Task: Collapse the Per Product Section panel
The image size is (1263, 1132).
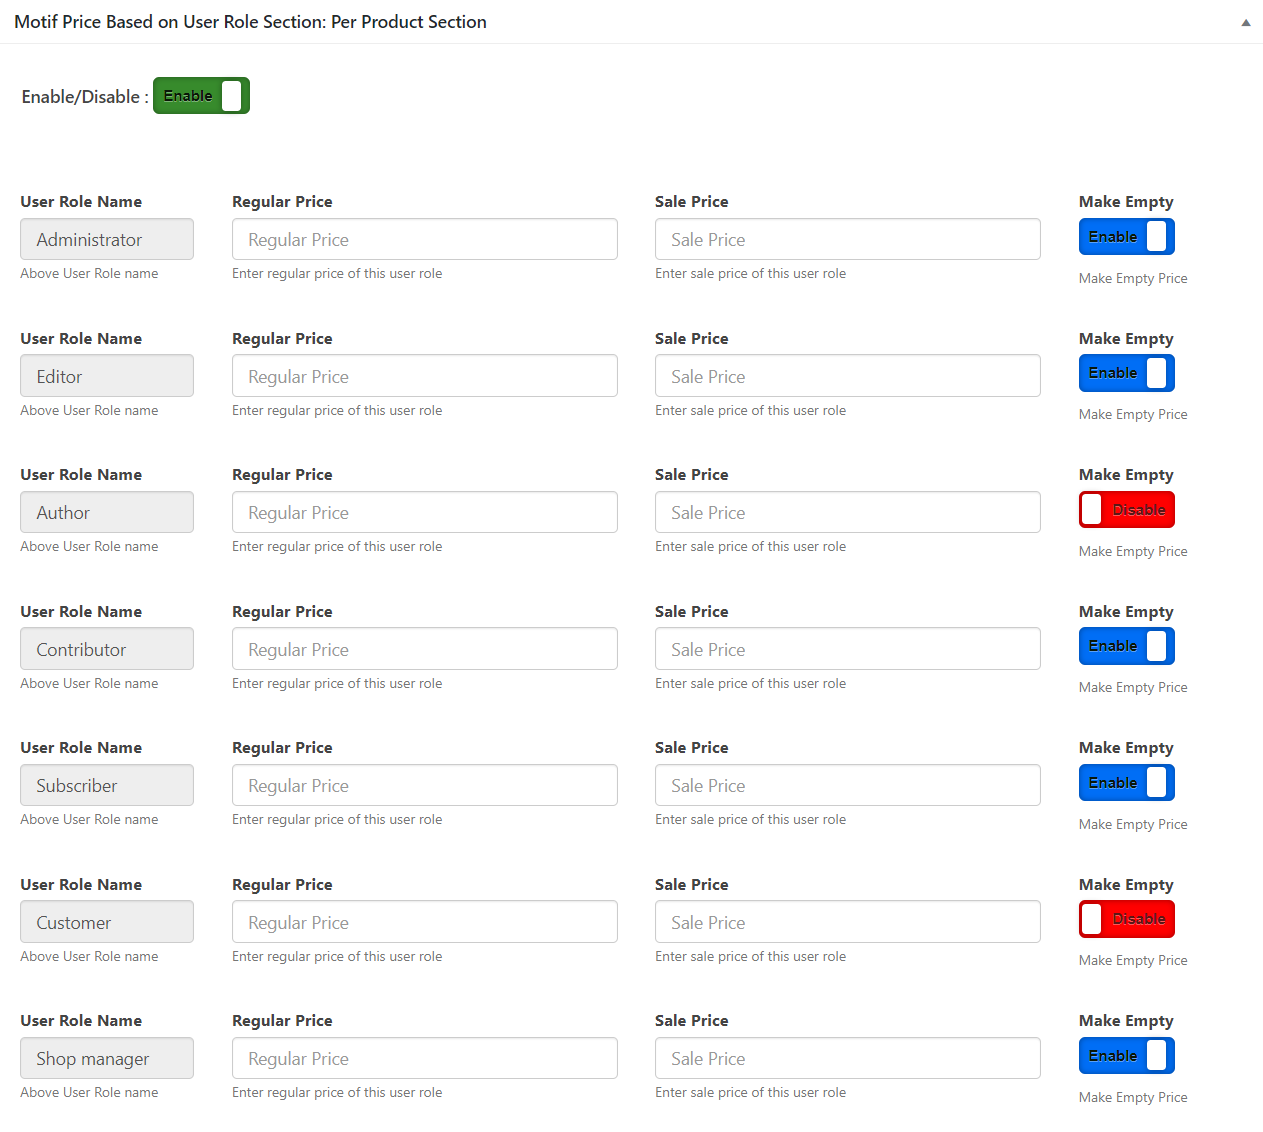Action: point(1245,21)
